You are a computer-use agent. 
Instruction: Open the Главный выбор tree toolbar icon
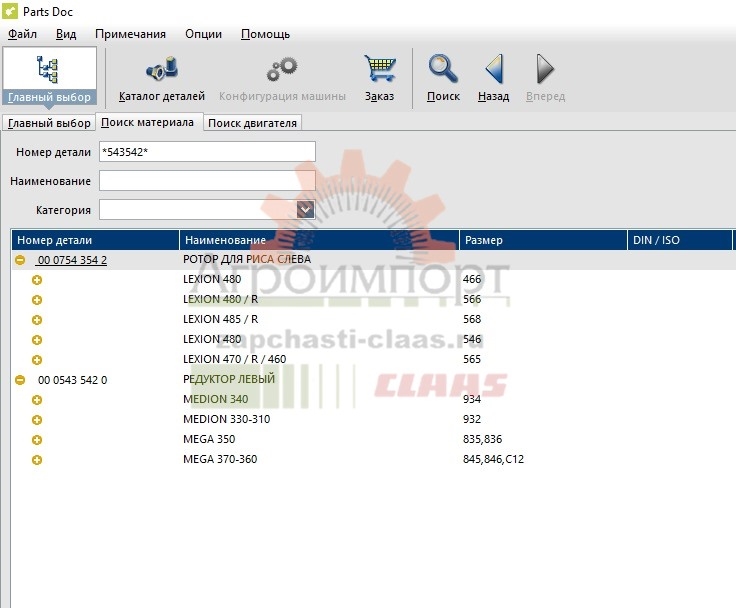pyautogui.click(x=49, y=75)
